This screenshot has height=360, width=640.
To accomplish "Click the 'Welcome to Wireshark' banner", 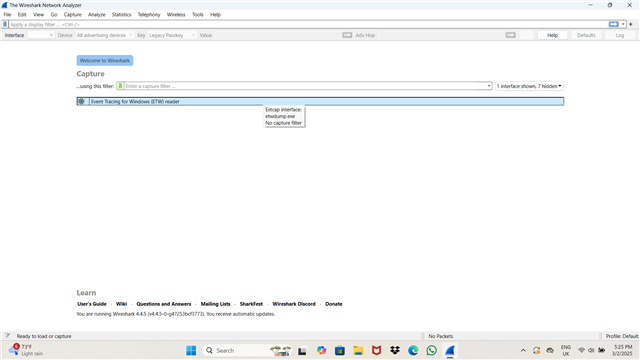I will click(x=105, y=60).
